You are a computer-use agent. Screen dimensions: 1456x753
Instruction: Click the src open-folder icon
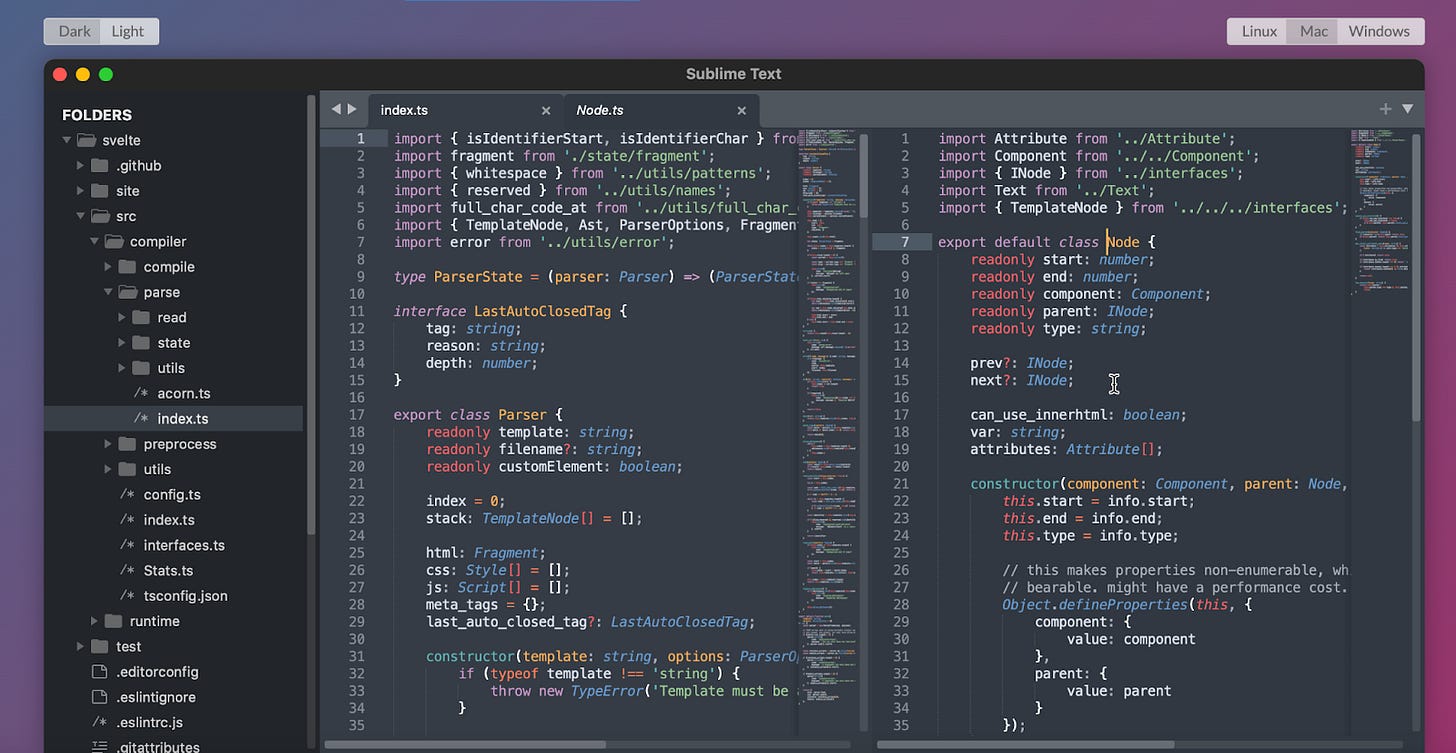click(x=100, y=216)
